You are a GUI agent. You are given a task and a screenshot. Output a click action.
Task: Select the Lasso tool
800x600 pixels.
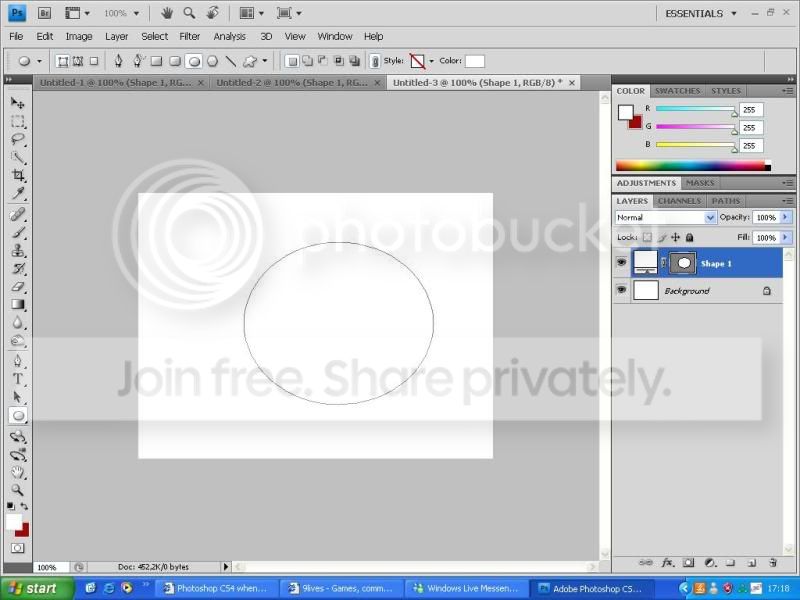click(18, 139)
